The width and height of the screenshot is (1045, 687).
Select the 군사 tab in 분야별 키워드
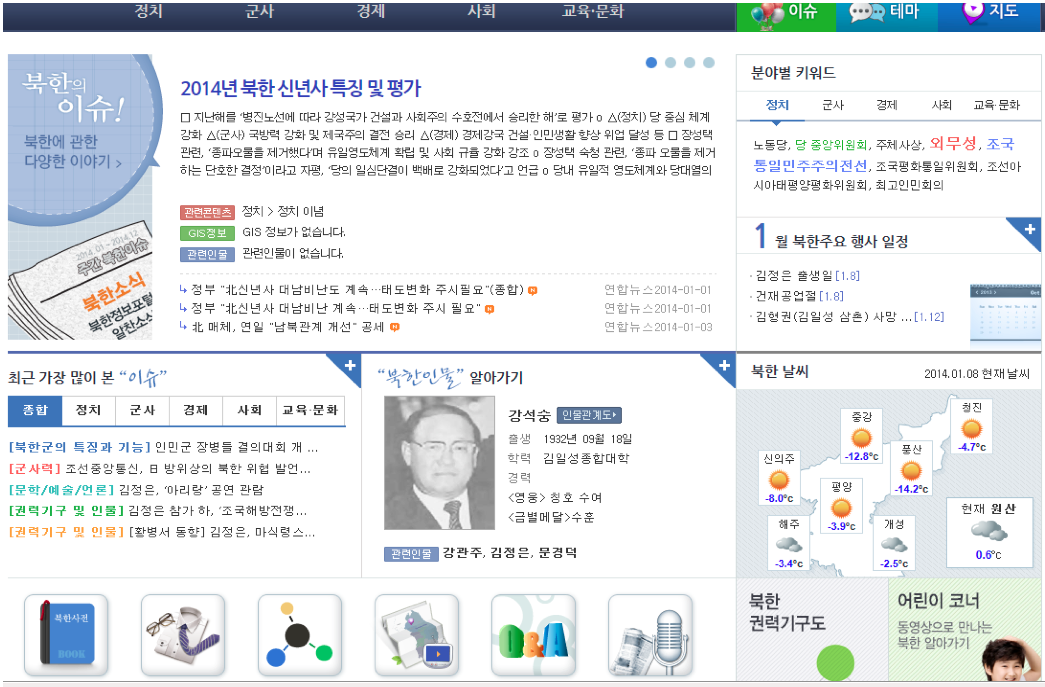click(832, 105)
